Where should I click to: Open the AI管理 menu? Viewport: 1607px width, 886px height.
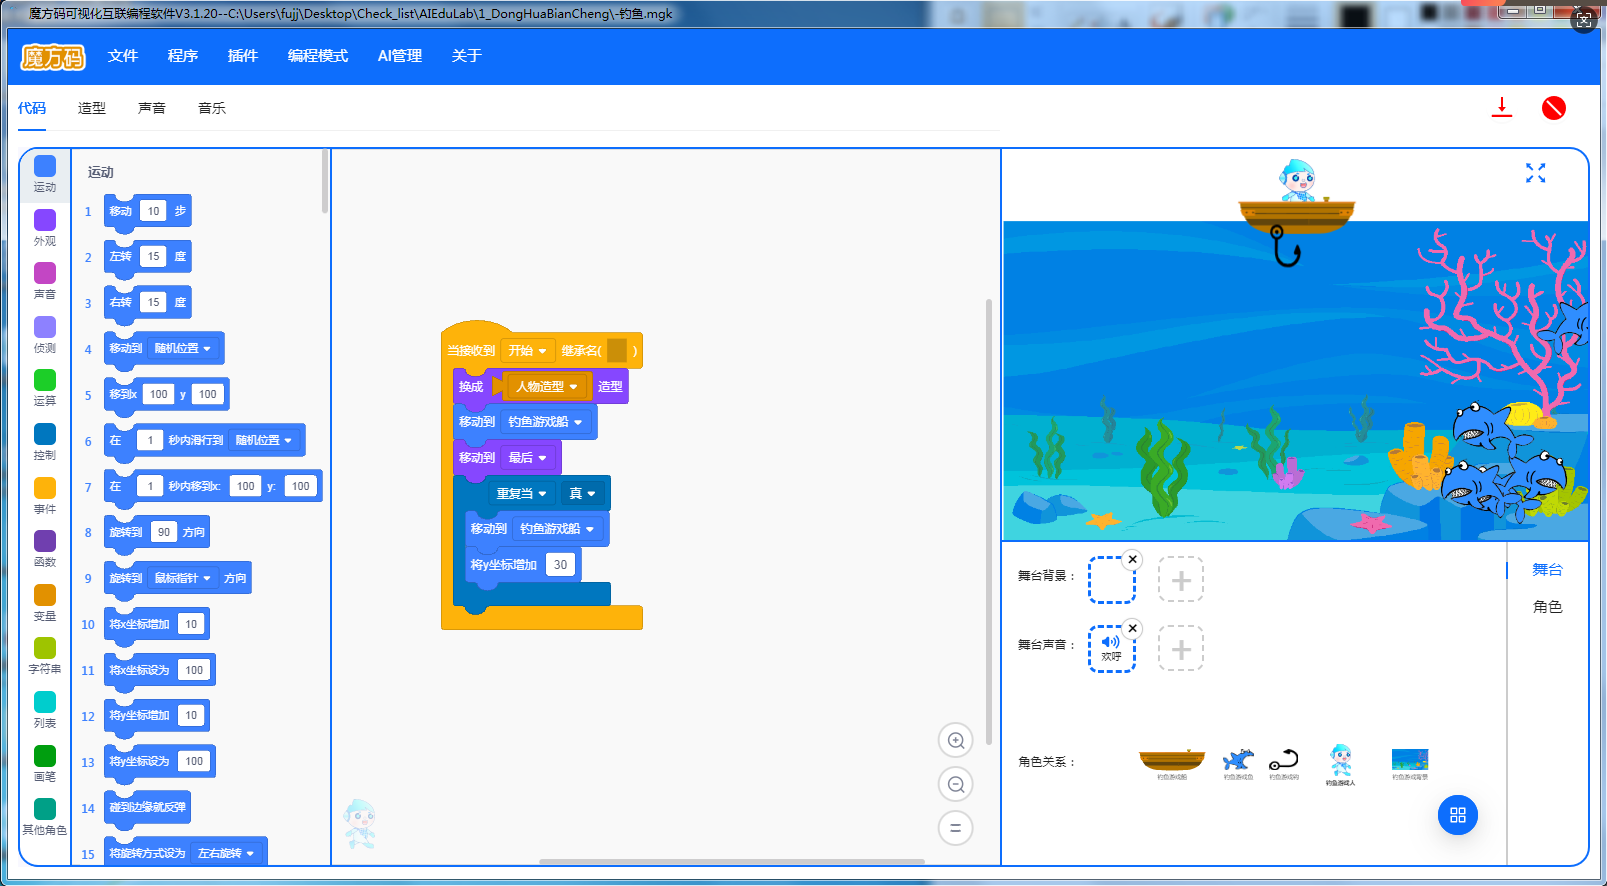(400, 56)
